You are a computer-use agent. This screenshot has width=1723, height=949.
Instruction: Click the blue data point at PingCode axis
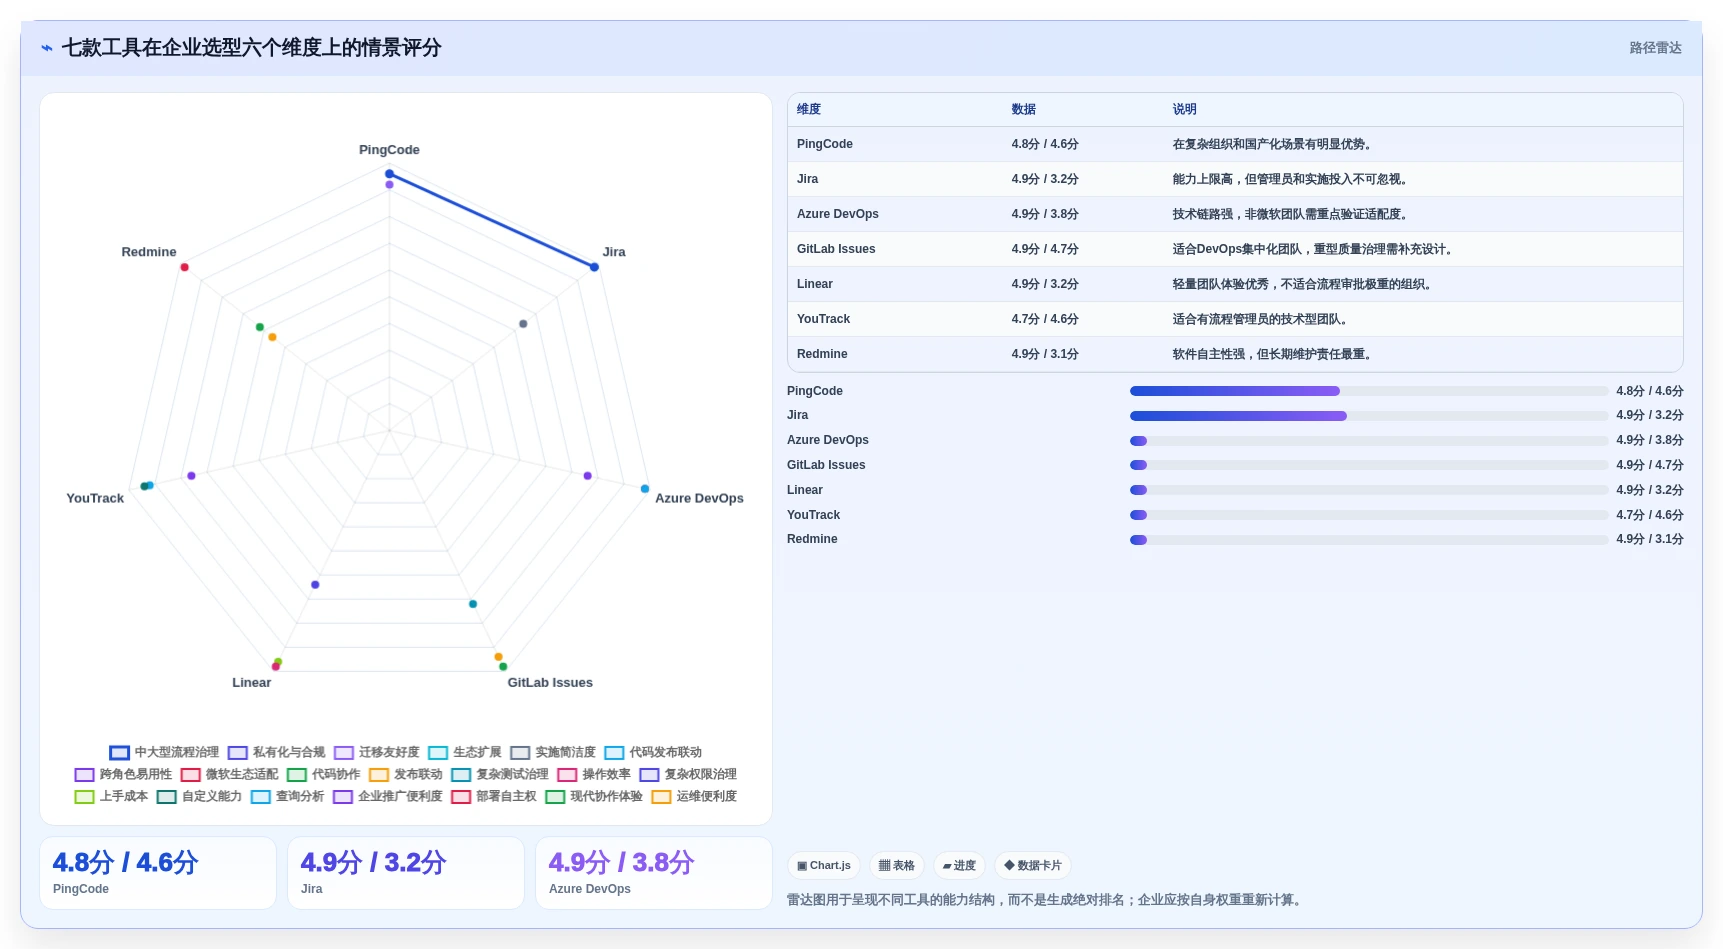click(x=389, y=174)
